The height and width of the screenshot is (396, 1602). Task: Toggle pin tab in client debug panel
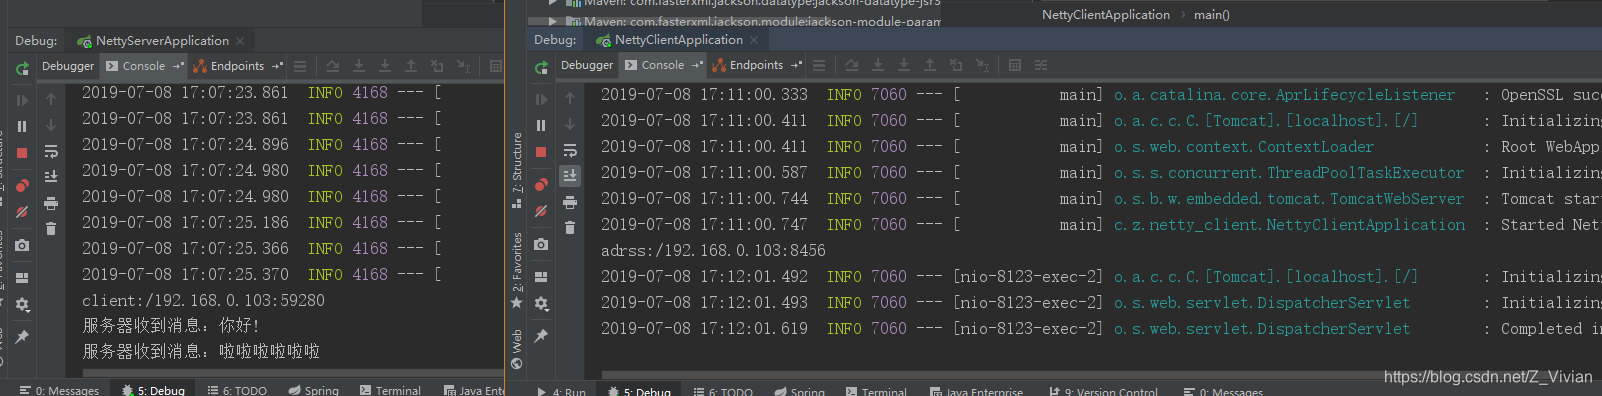pos(541,336)
